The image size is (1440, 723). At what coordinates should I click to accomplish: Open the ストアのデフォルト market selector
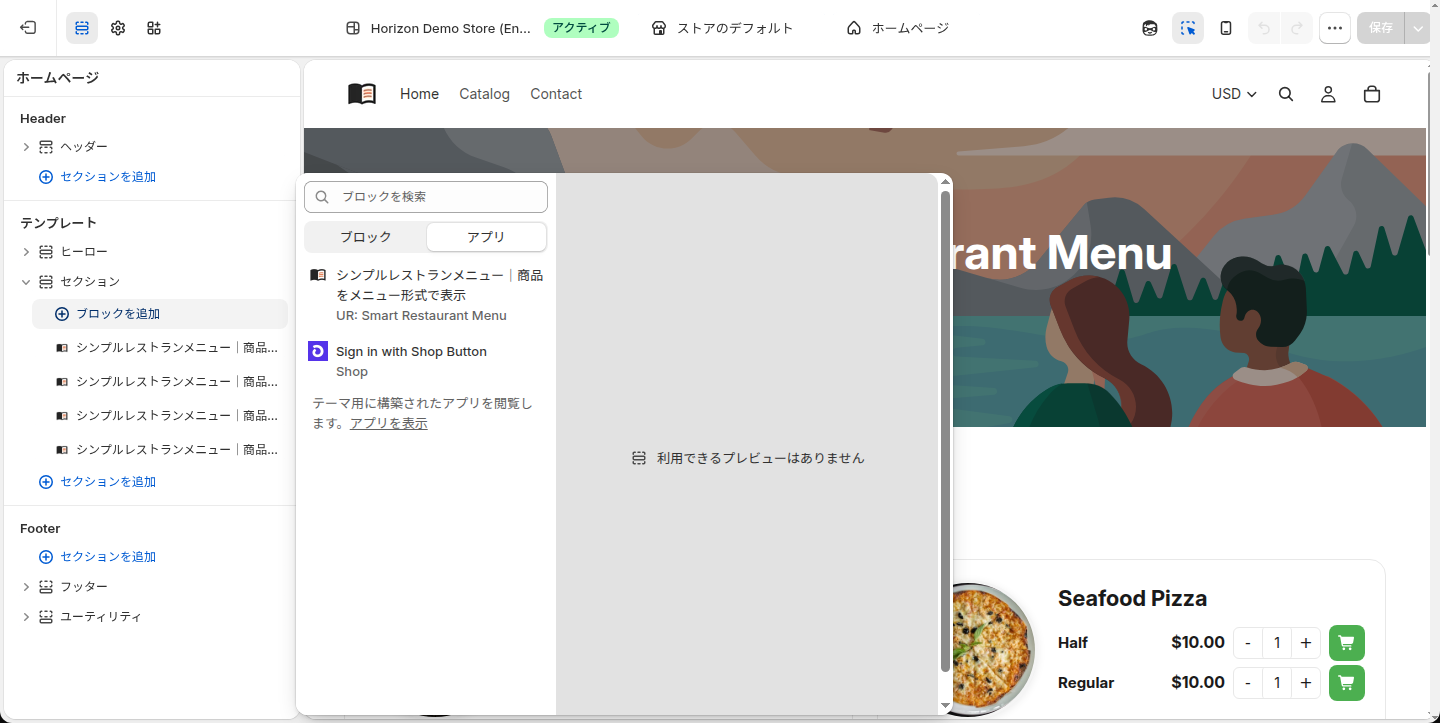tap(722, 28)
